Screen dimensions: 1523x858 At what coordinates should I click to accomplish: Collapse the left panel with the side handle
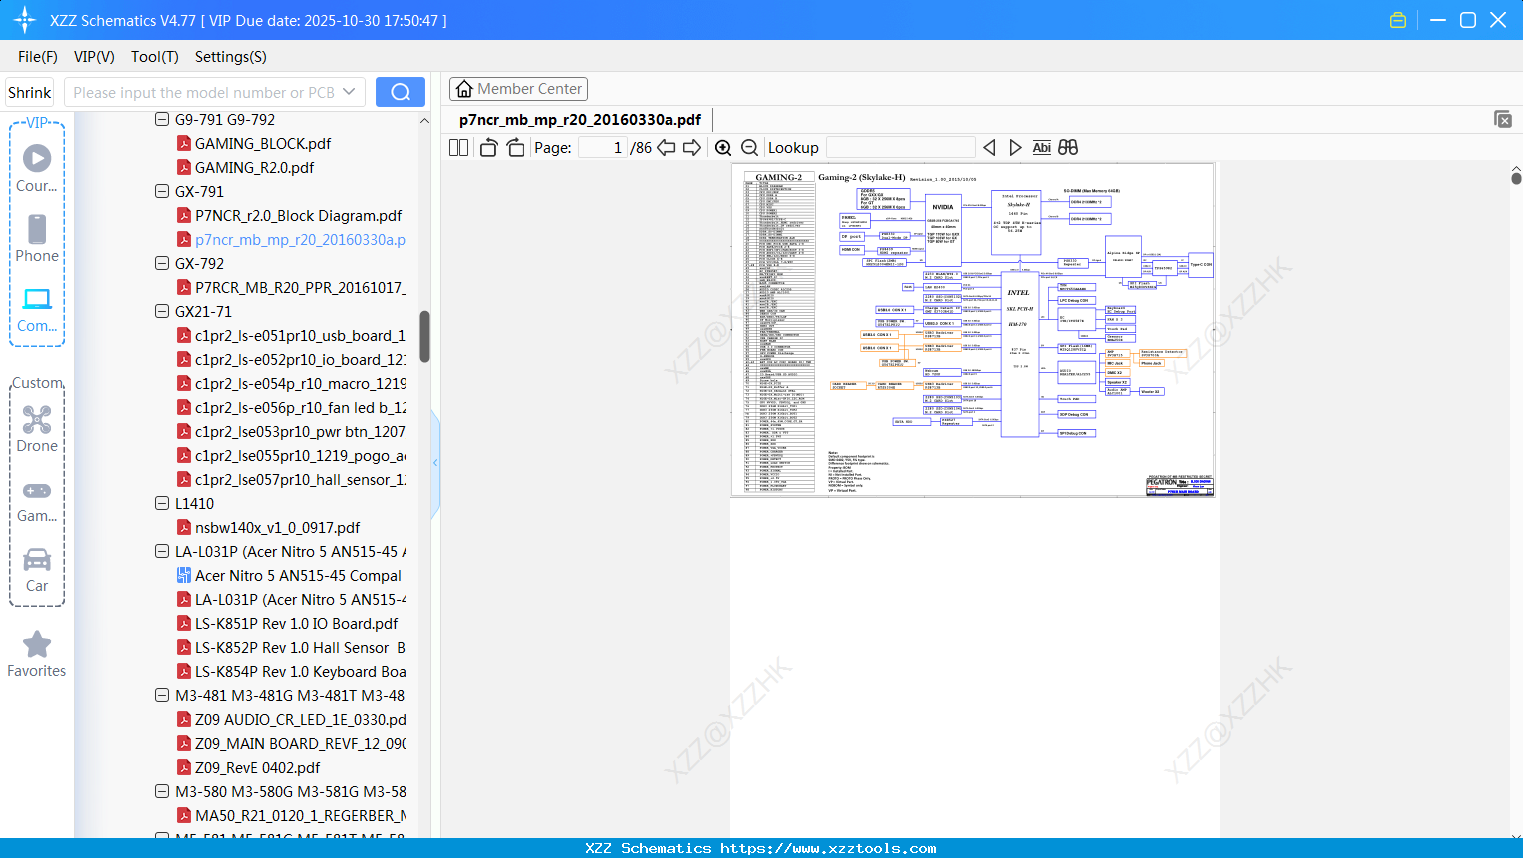[435, 463]
